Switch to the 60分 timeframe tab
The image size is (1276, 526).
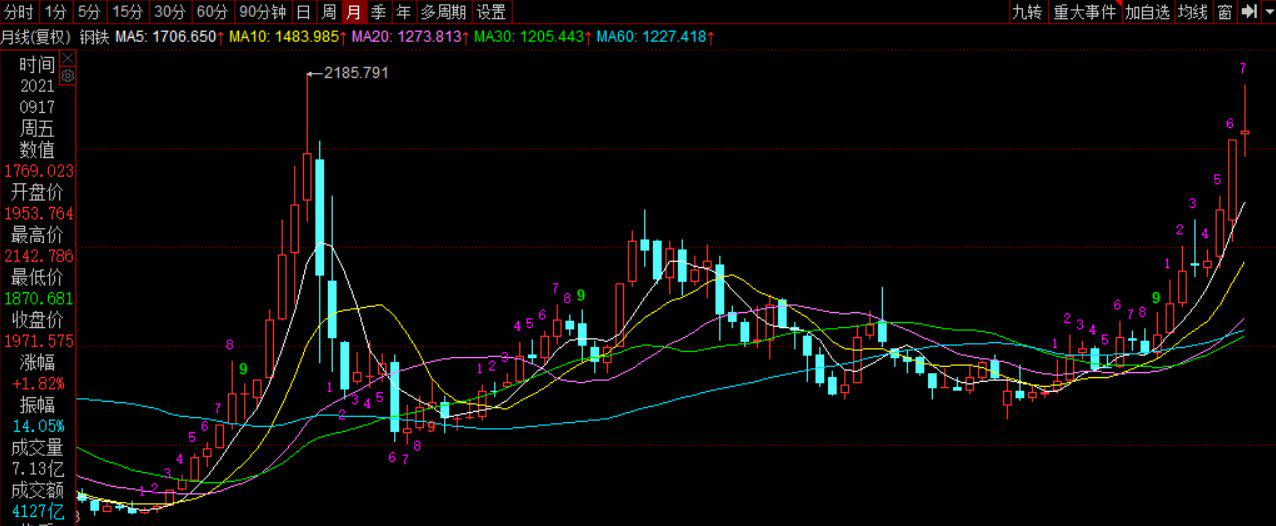211,12
